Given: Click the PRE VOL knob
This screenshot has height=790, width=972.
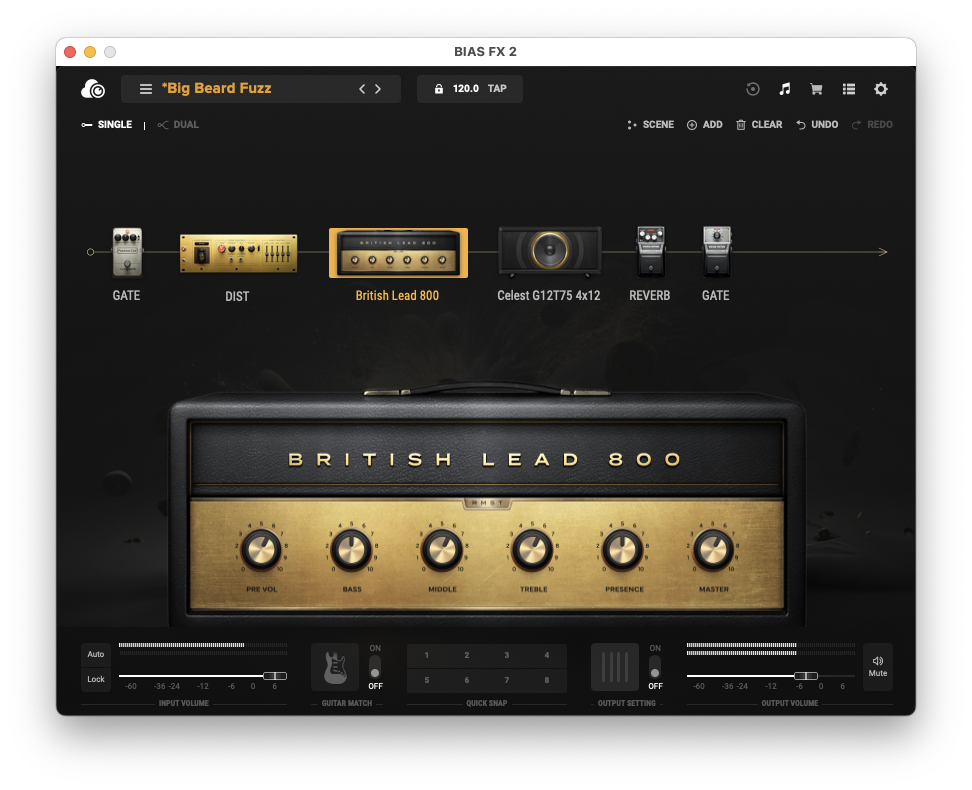Looking at the screenshot, I should coord(261,550).
